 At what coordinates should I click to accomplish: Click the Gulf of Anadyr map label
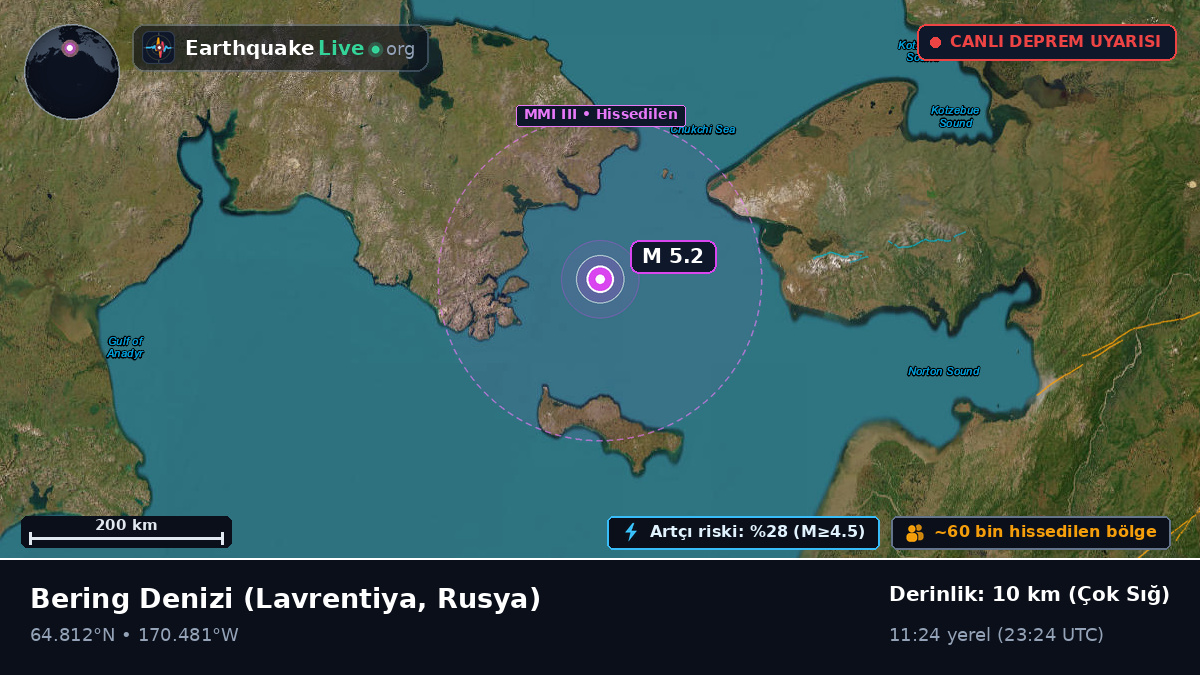pos(126,347)
